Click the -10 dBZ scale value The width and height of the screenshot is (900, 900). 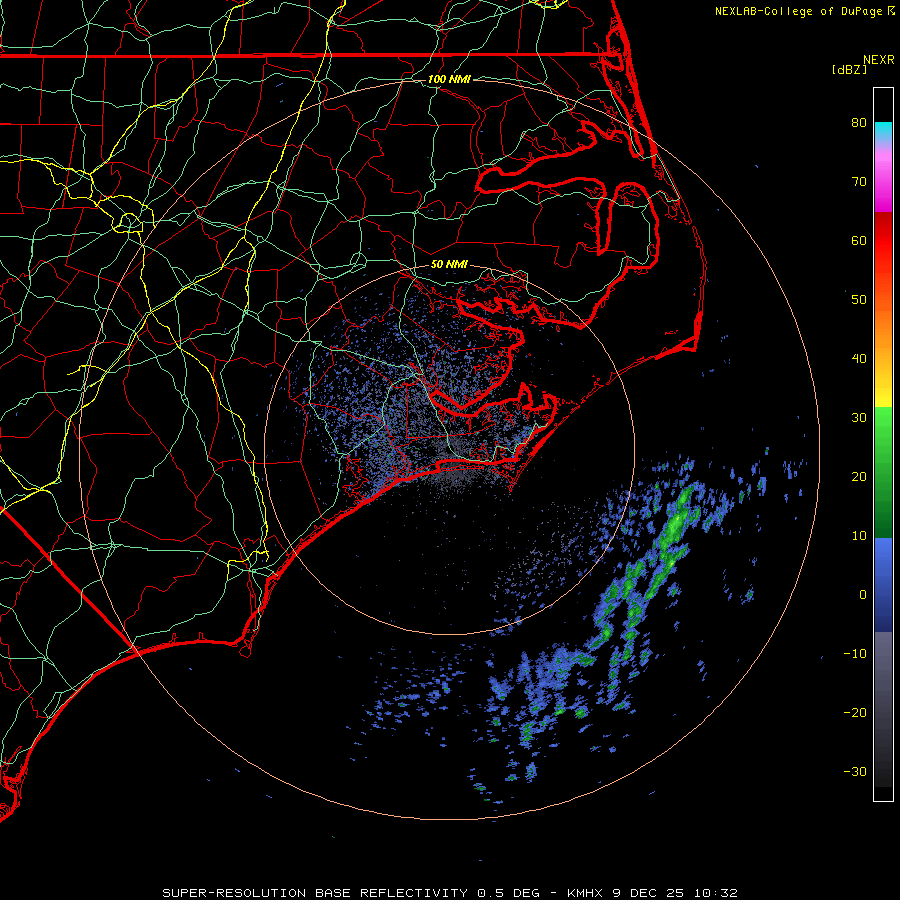(855, 654)
